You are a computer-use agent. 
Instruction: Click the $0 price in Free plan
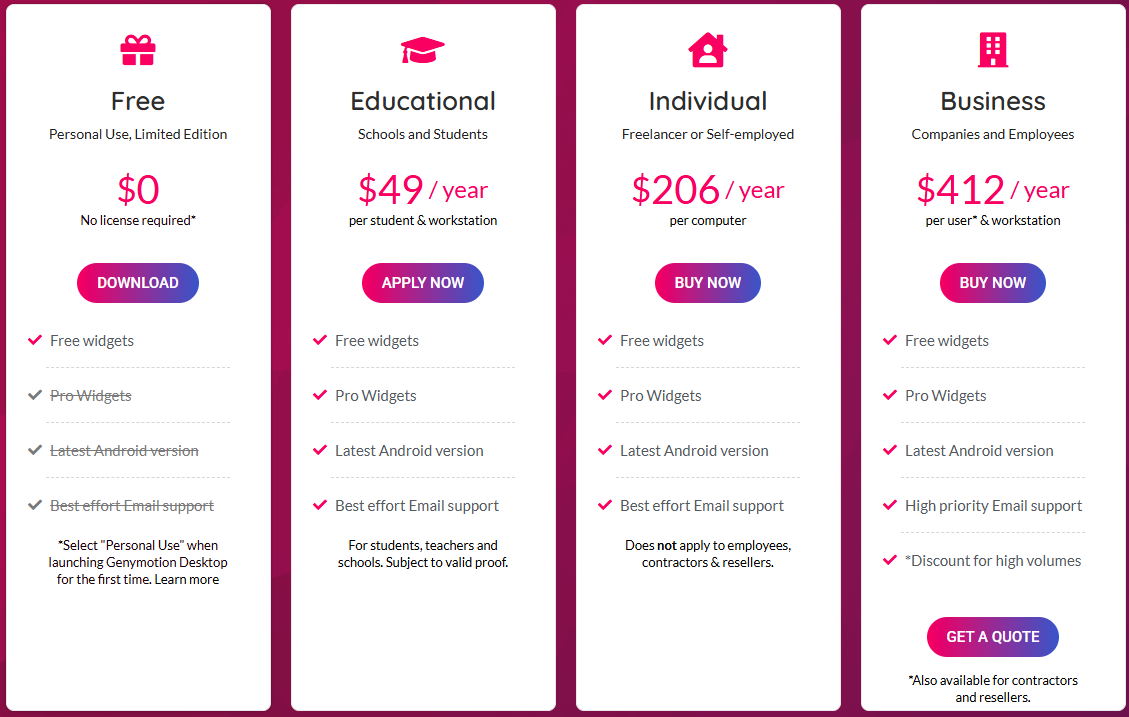[x=138, y=190]
